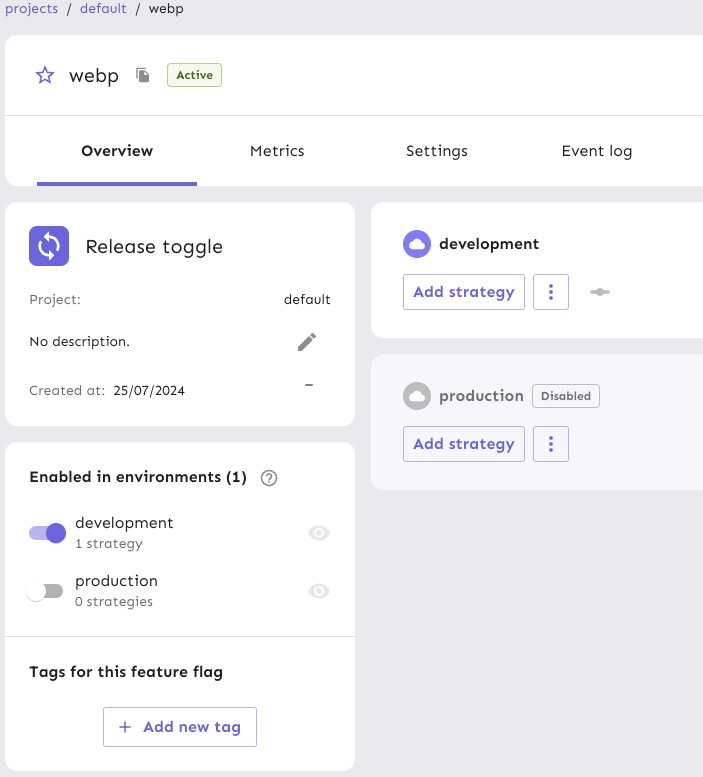Open the development strategy options menu
This screenshot has height=777, width=703.
(551, 292)
